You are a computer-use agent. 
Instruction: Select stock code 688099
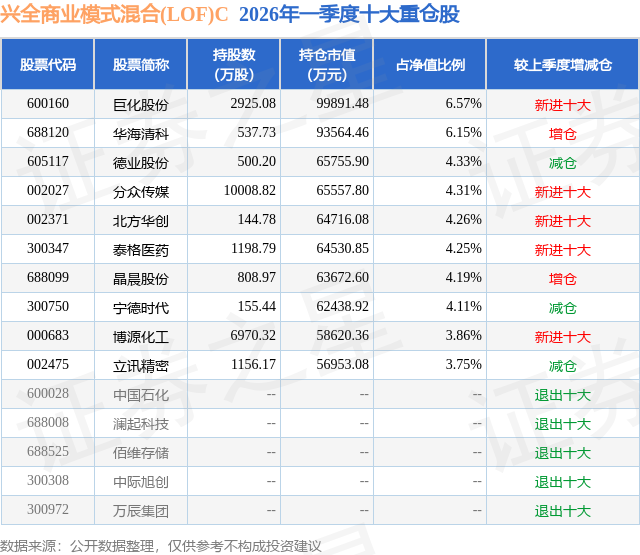48,278
